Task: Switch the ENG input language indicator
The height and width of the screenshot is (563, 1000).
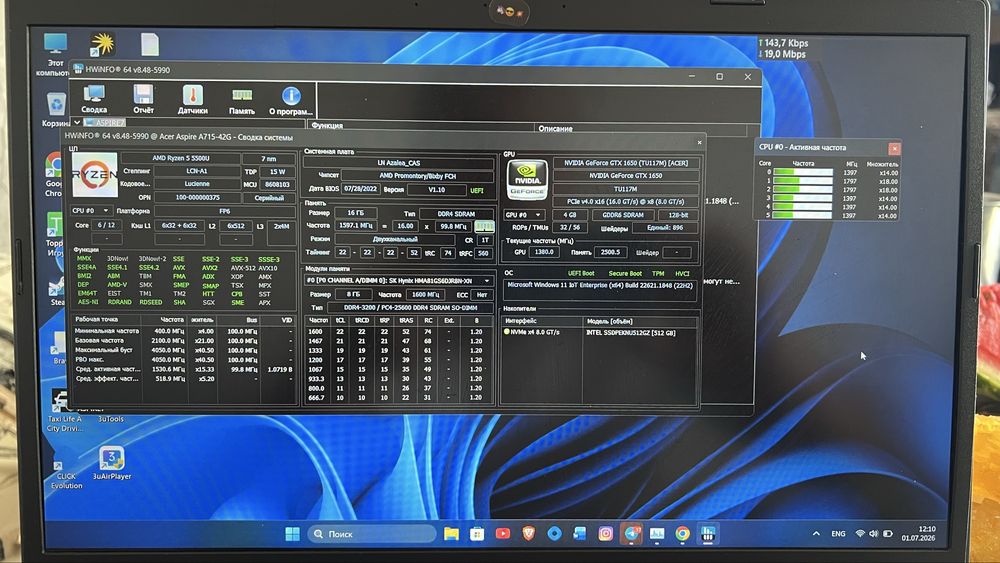Action: 838,534
